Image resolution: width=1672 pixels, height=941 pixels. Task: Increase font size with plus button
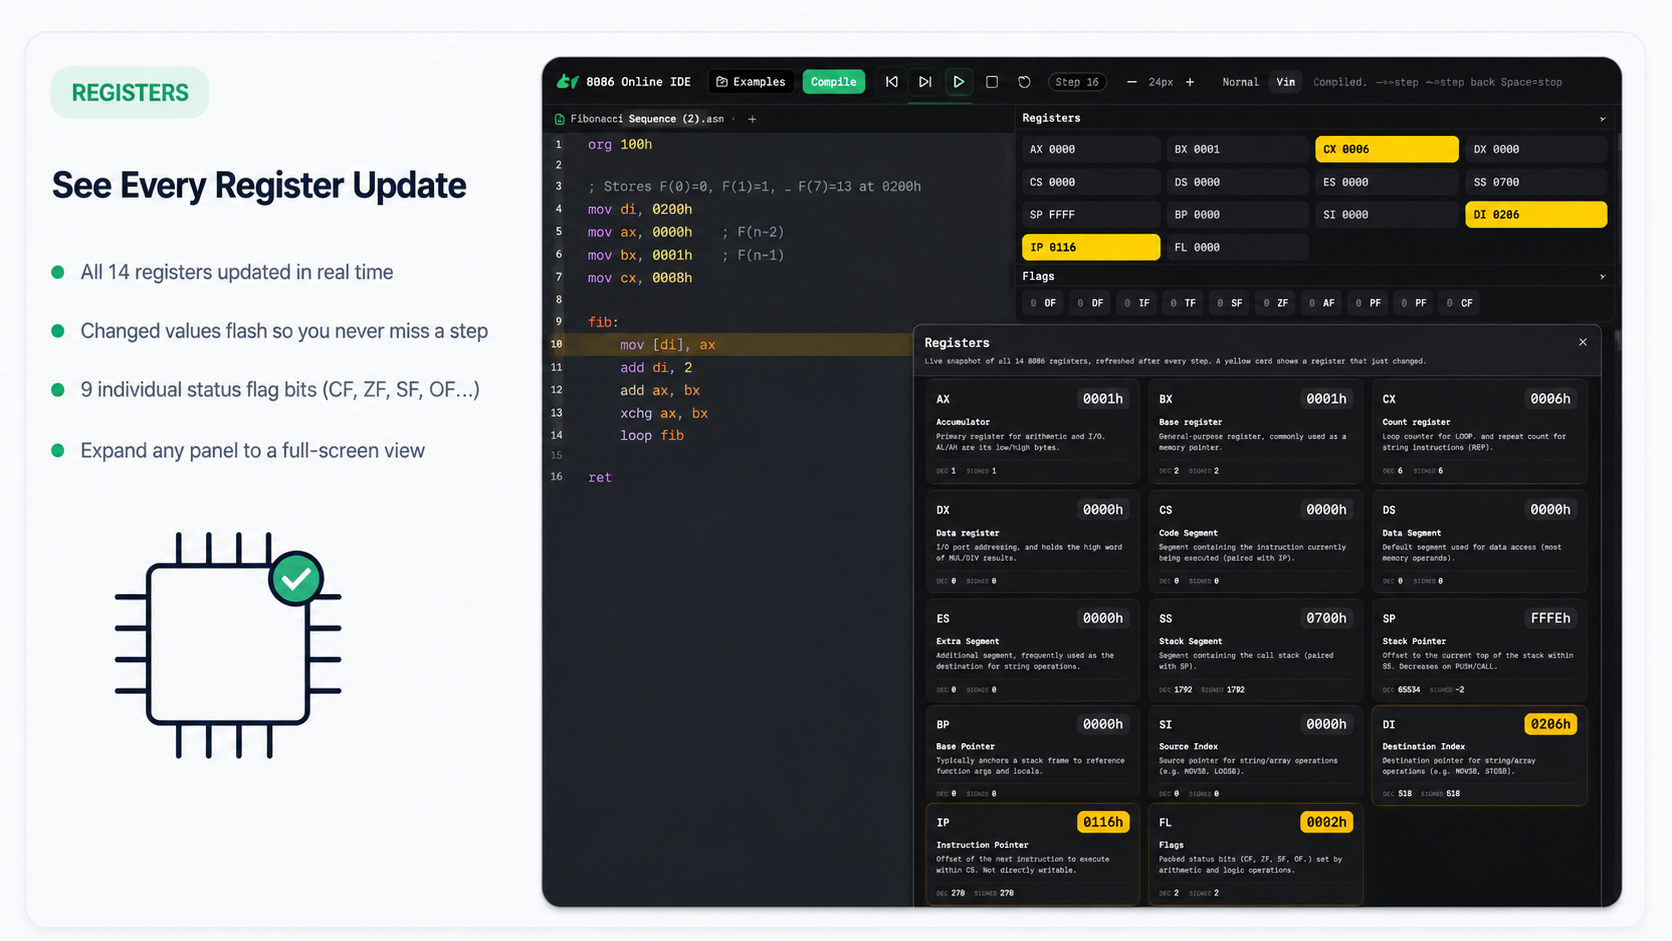1190,82
